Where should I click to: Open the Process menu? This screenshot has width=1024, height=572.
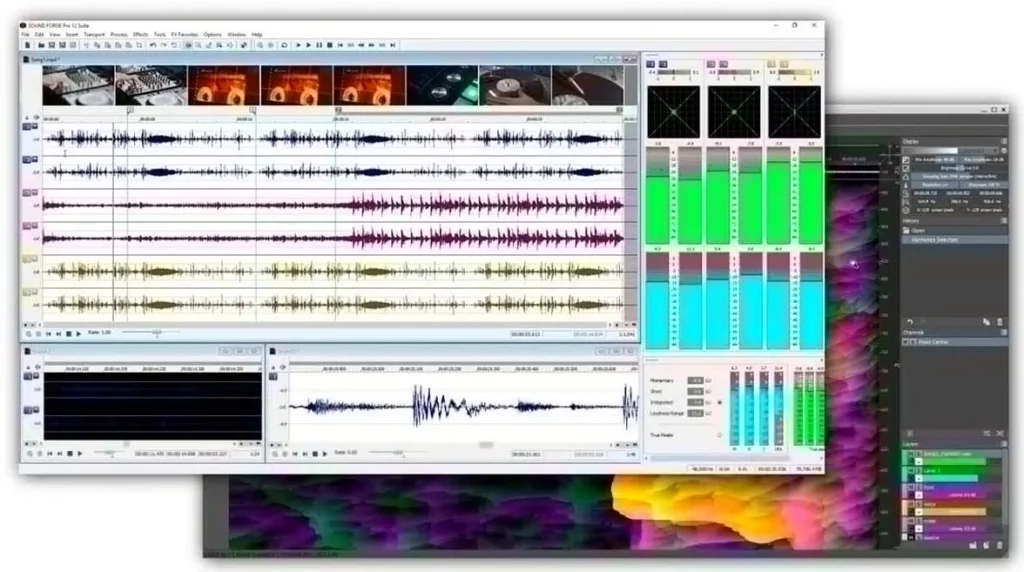(x=119, y=35)
